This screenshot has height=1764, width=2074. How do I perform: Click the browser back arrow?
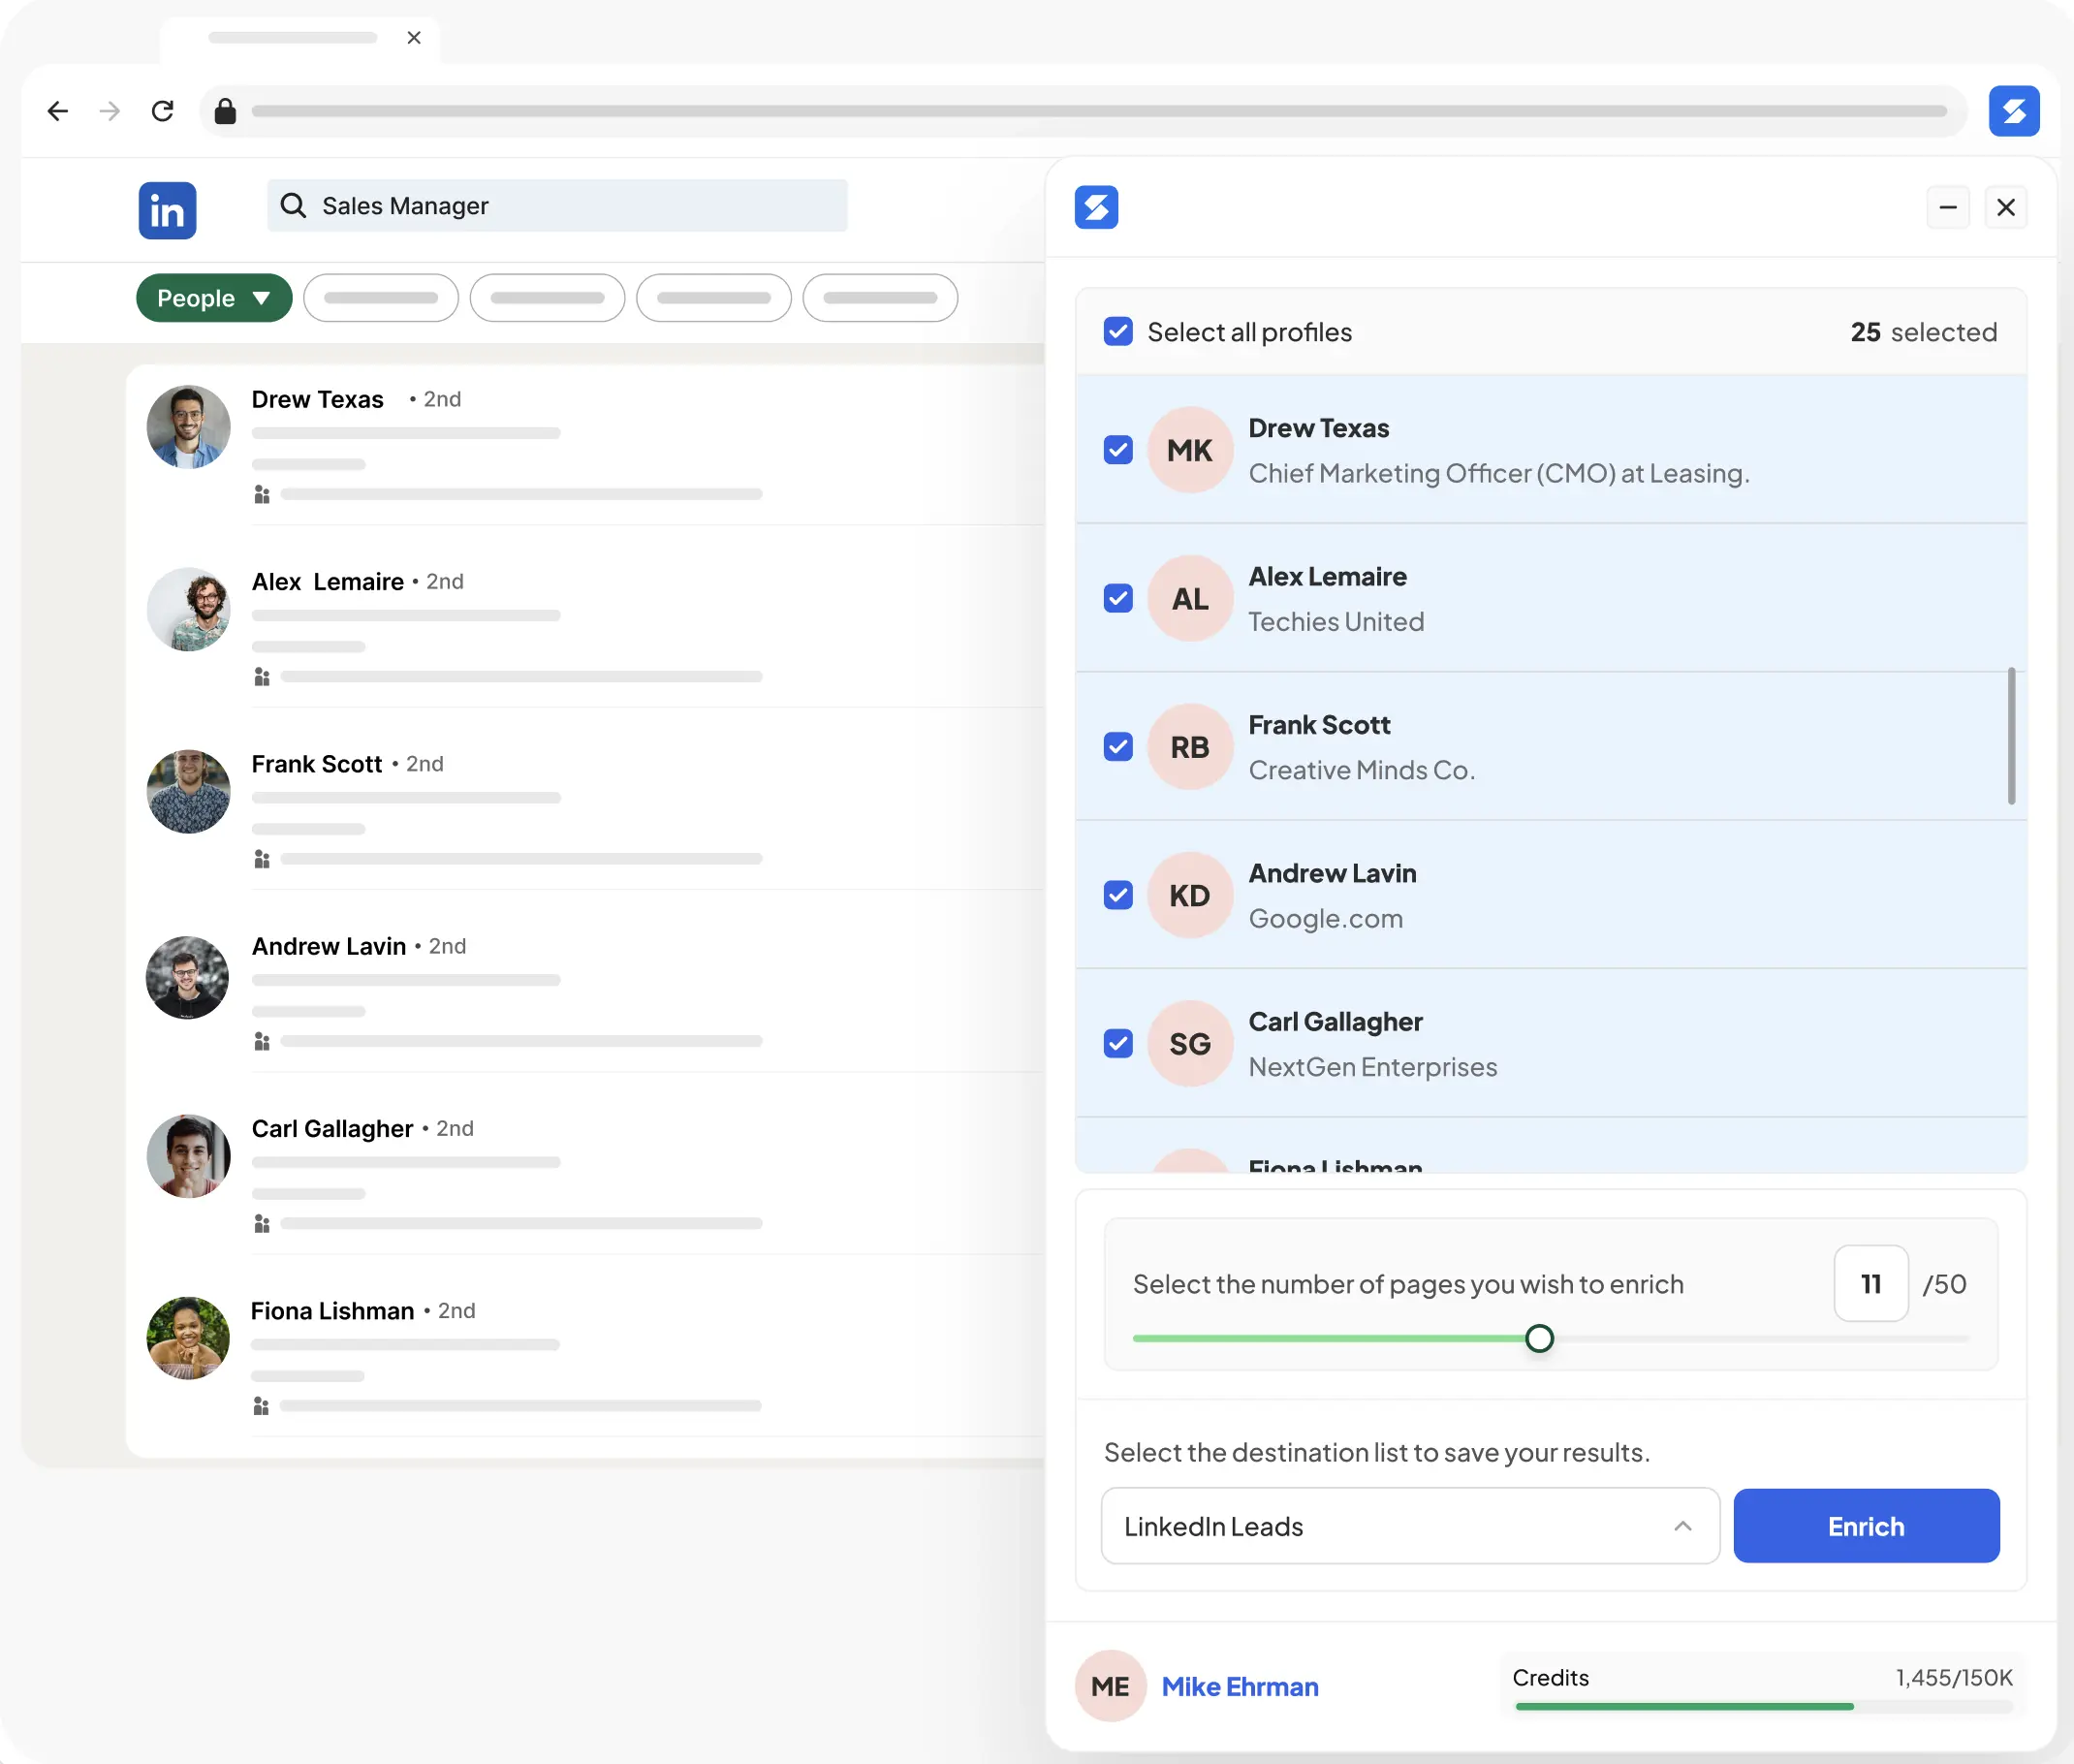[58, 111]
